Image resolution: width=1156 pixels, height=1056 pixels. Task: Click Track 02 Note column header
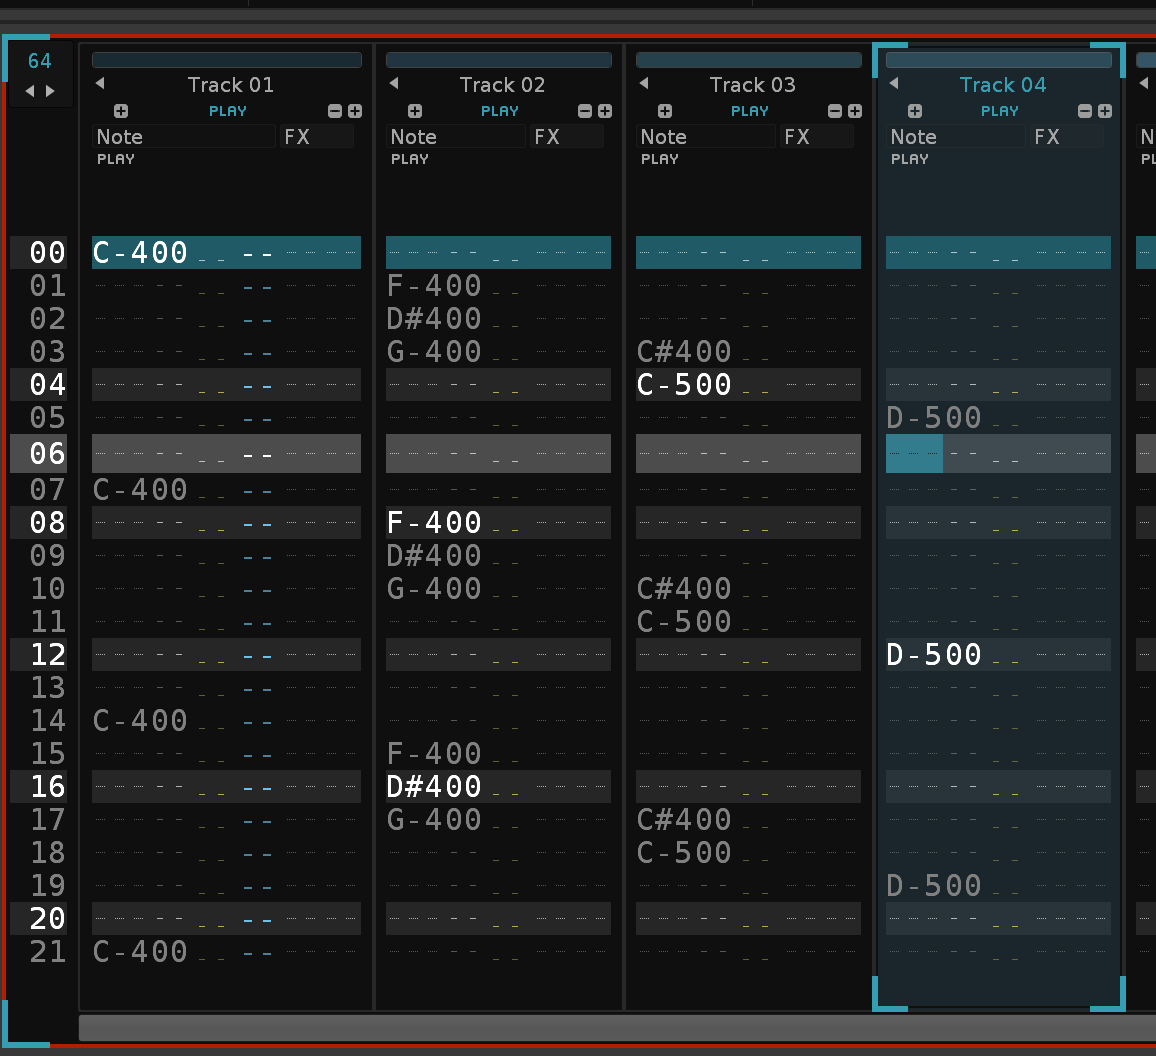pos(456,136)
